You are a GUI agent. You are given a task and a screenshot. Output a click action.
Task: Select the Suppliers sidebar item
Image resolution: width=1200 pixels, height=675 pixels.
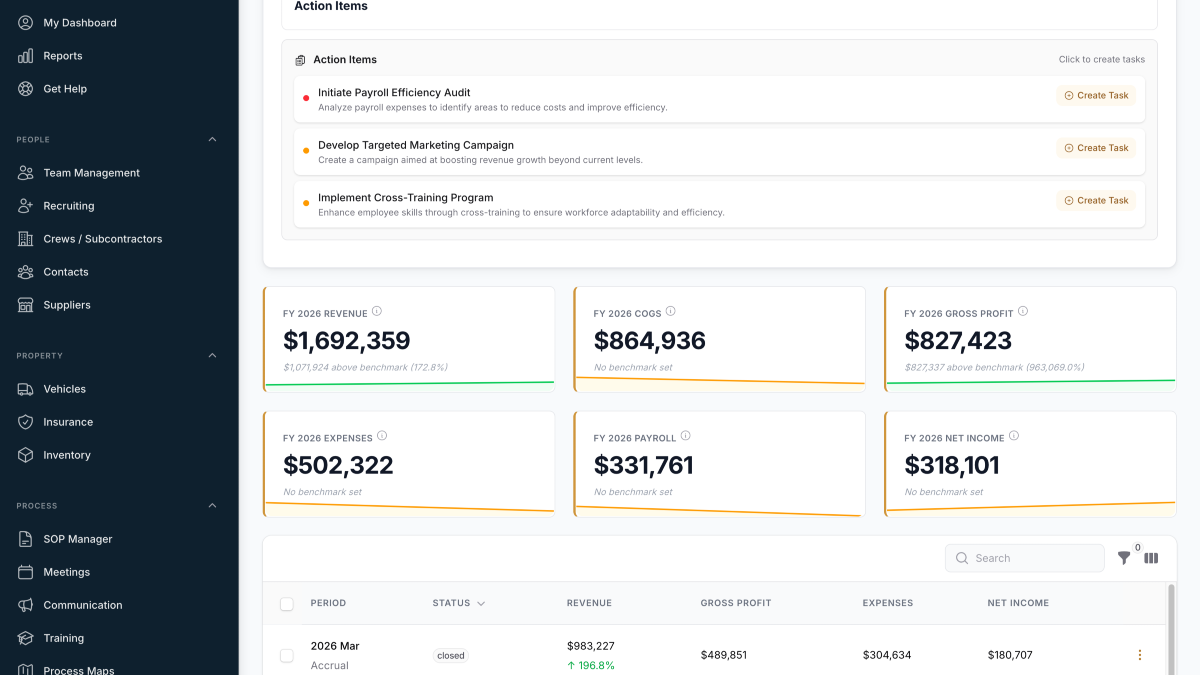coord(67,304)
